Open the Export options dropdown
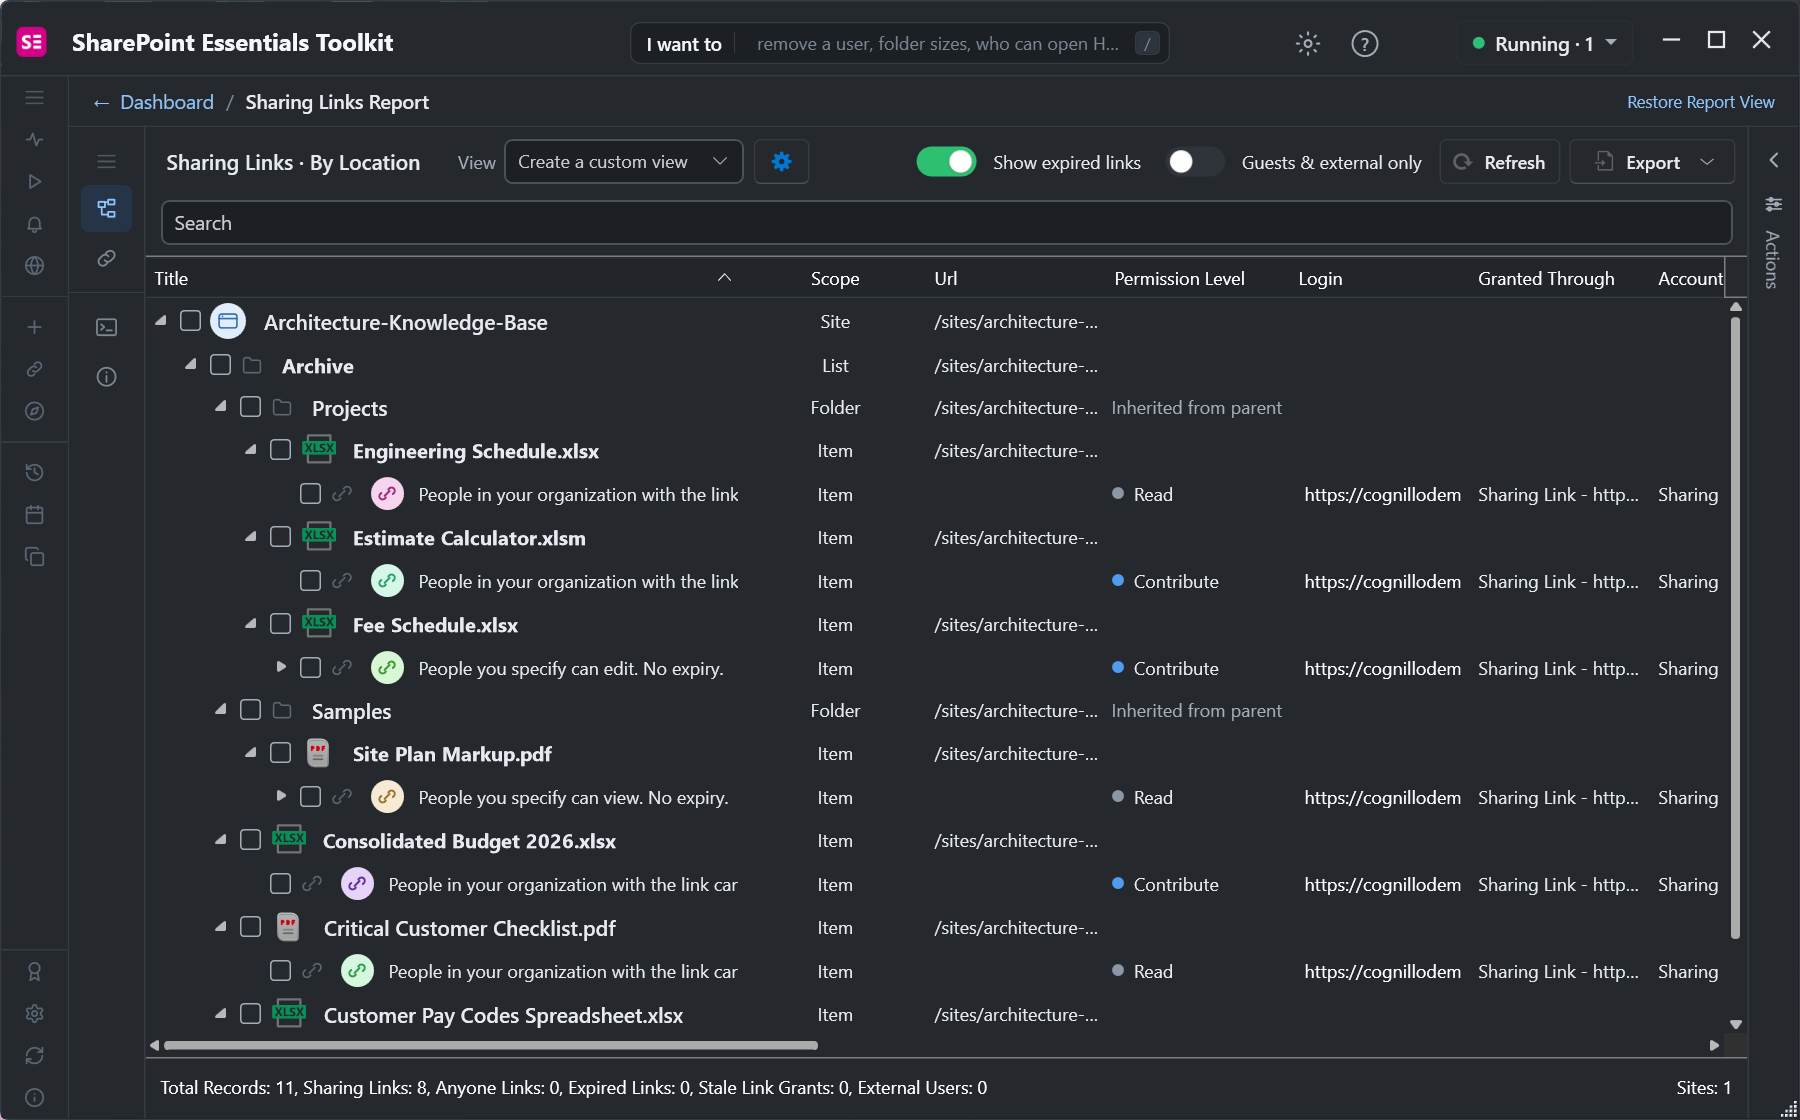The width and height of the screenshot is (1800, 1120). coord(1651,162)
